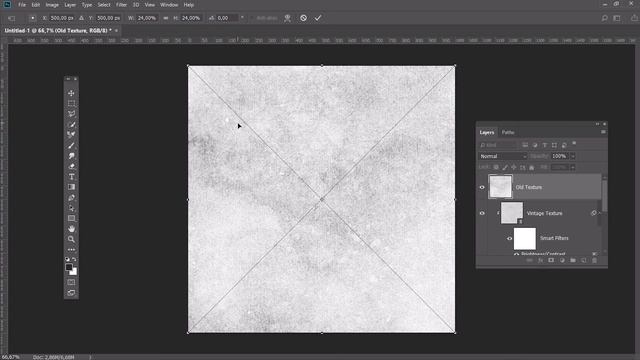The height and width of the screenshot is (360, 640).
Task: Open the layer filter Kind dropdown
Action: [498, 145]
